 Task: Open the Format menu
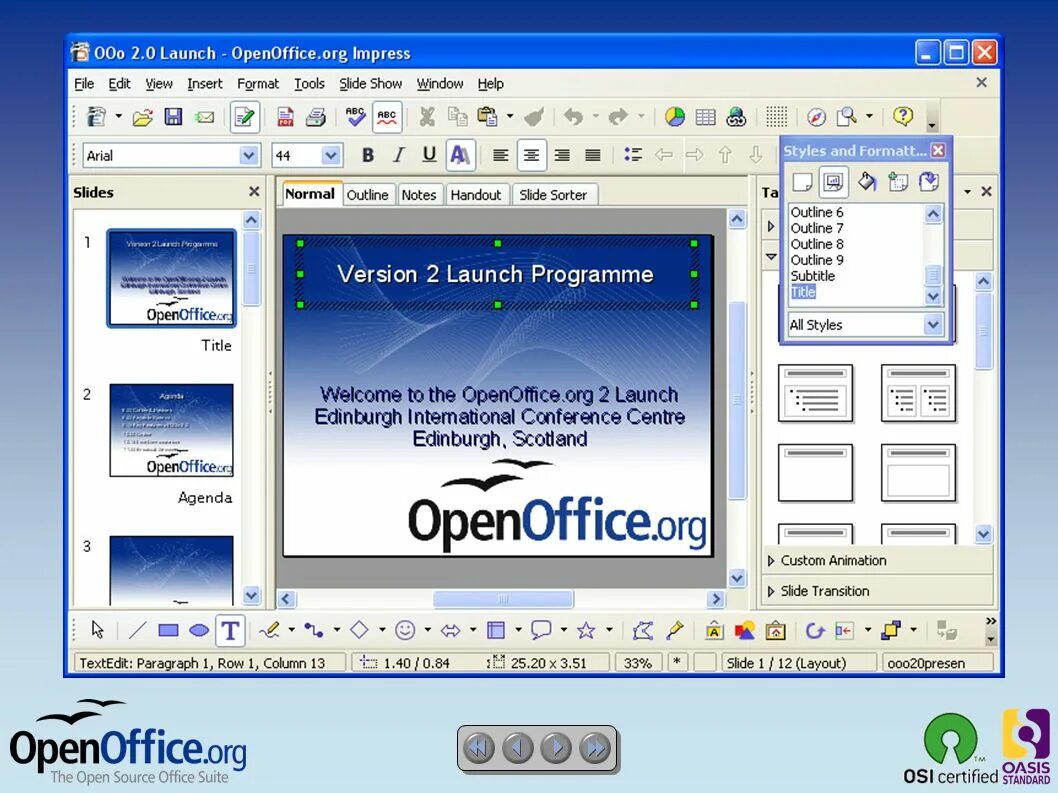click(258, 84)
